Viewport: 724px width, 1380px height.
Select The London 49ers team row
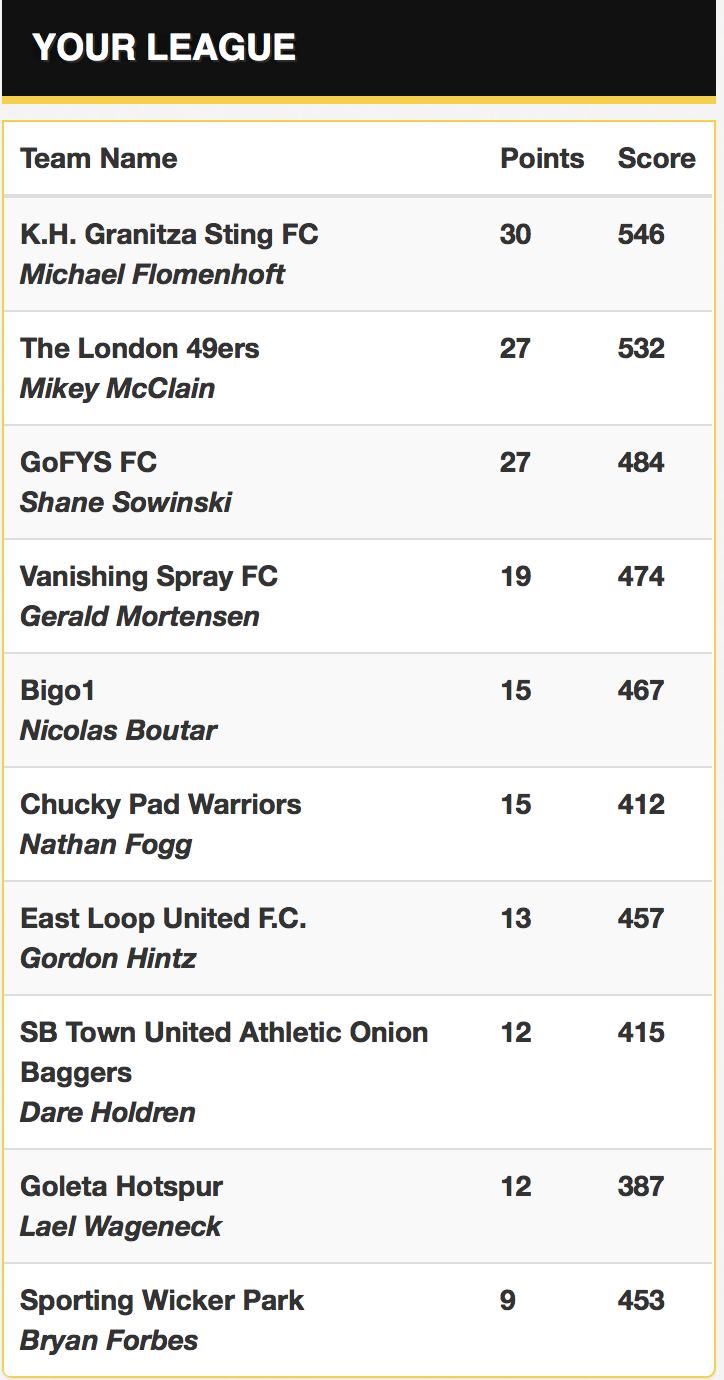tap(359, 368)
